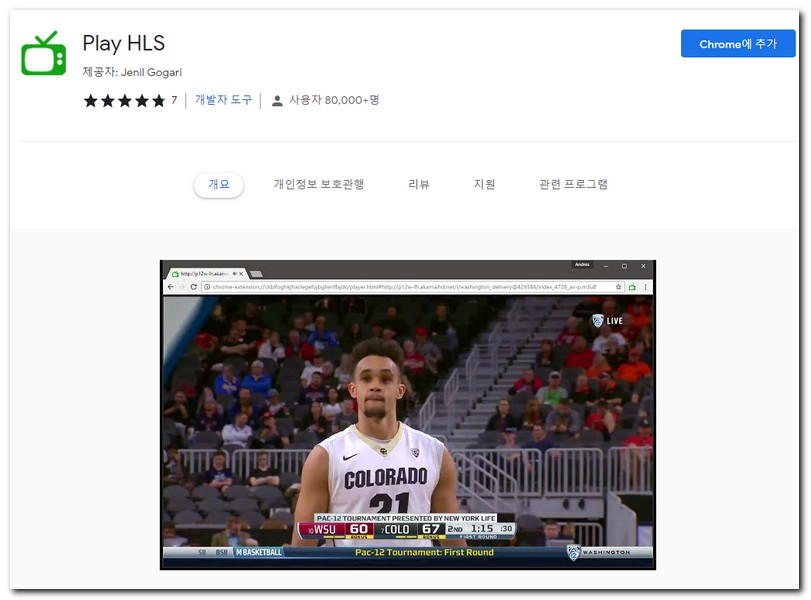Click the five-star rating icons

124,101
